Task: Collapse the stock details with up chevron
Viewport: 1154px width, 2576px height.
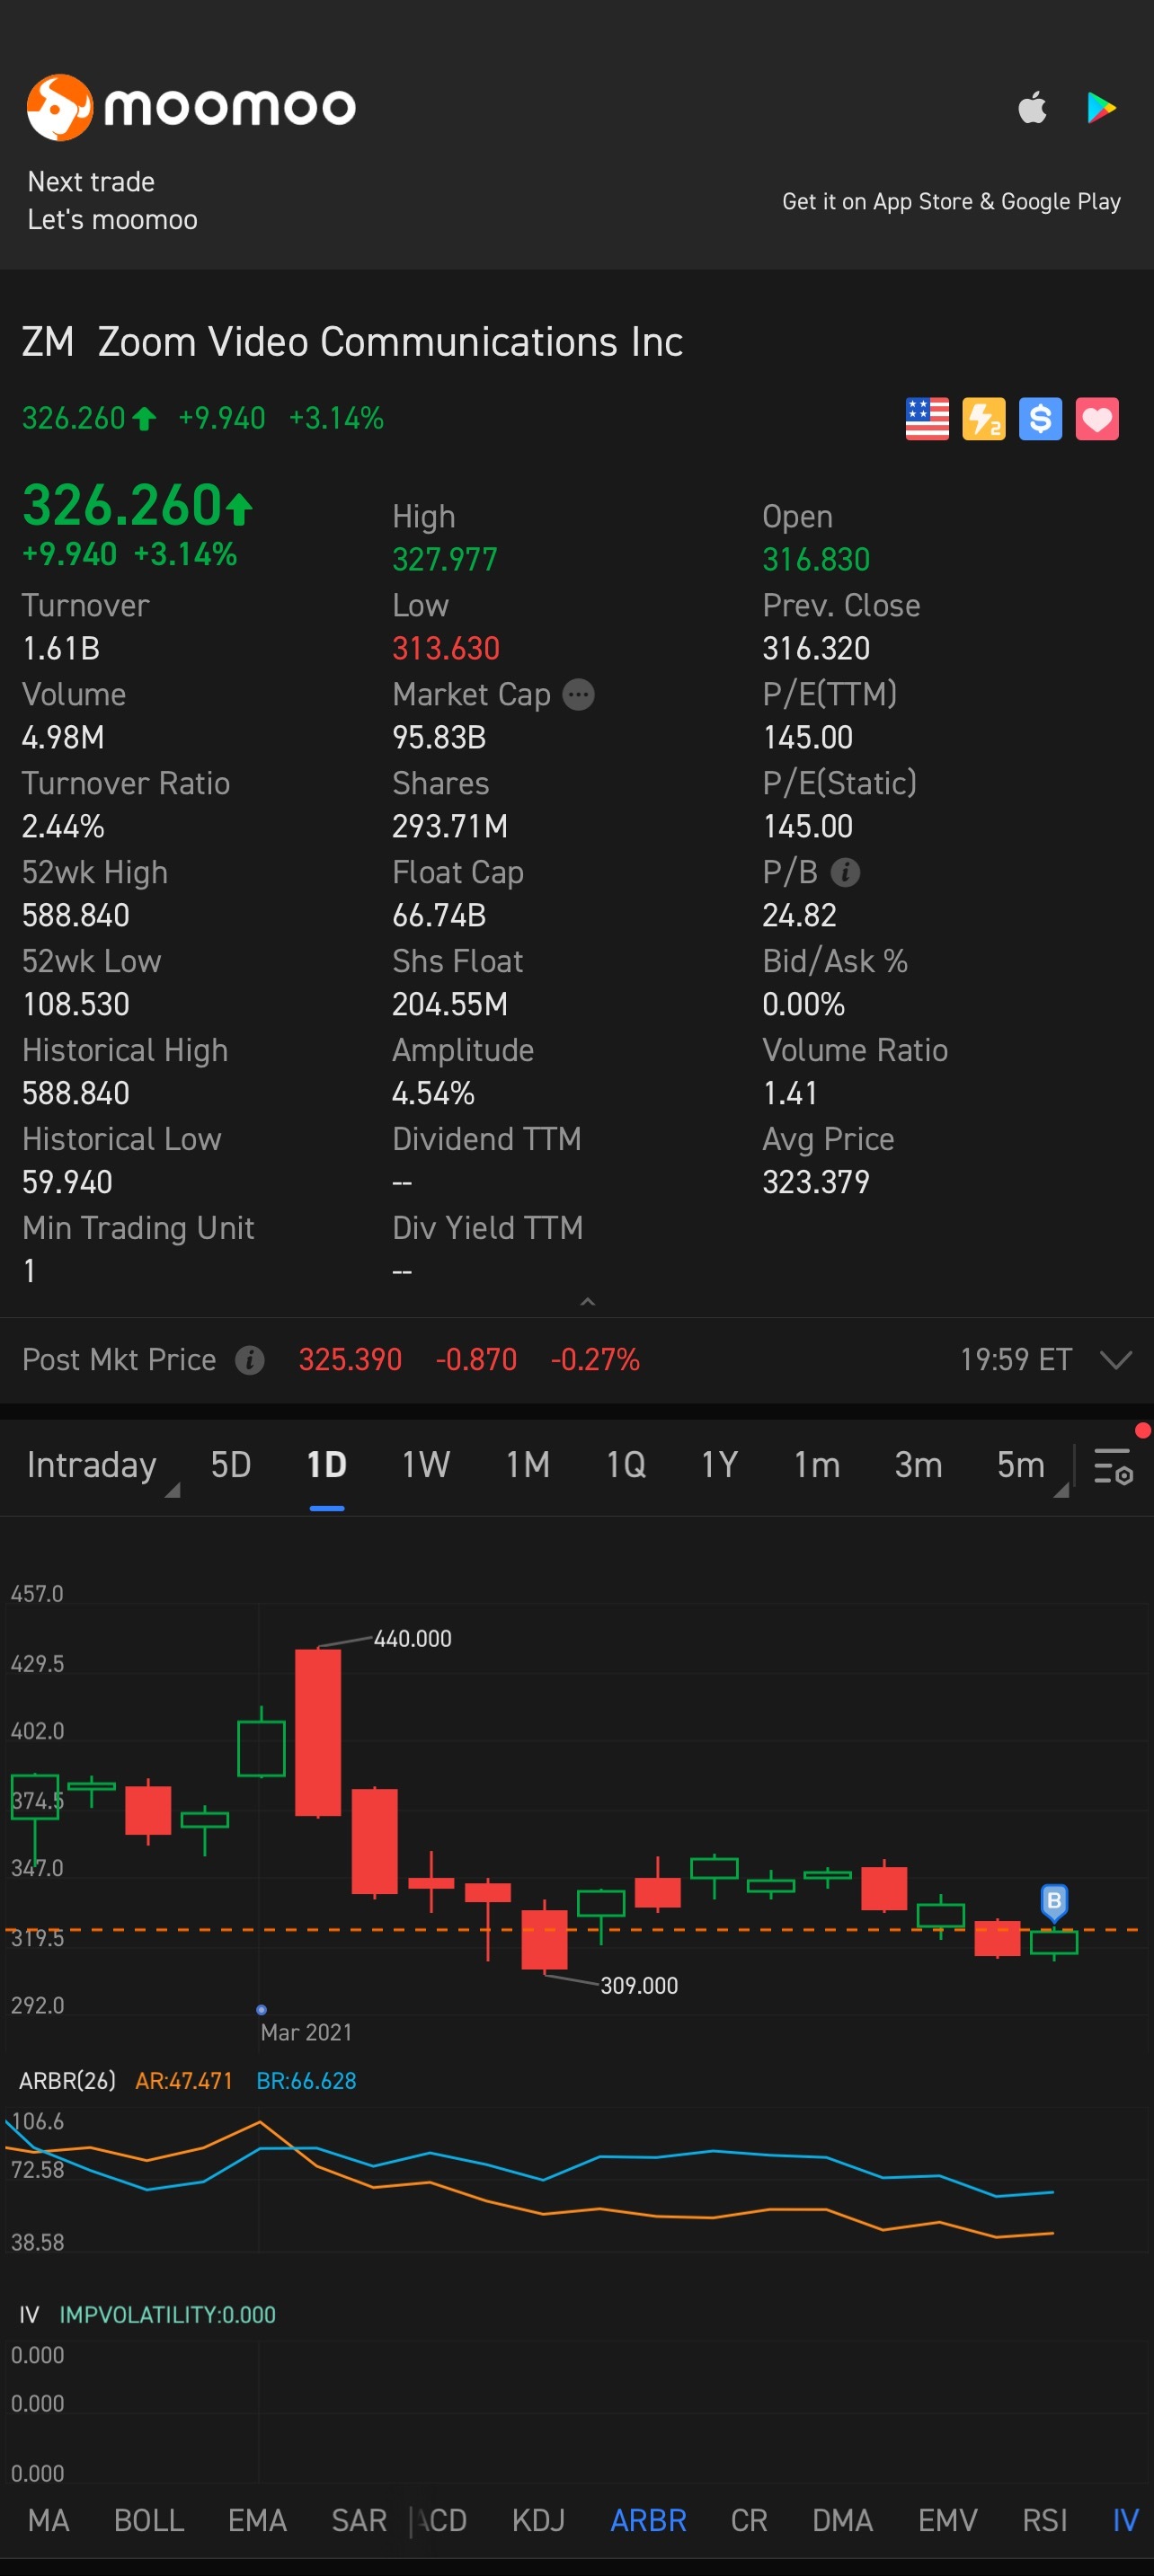Action: point(588,1301)
